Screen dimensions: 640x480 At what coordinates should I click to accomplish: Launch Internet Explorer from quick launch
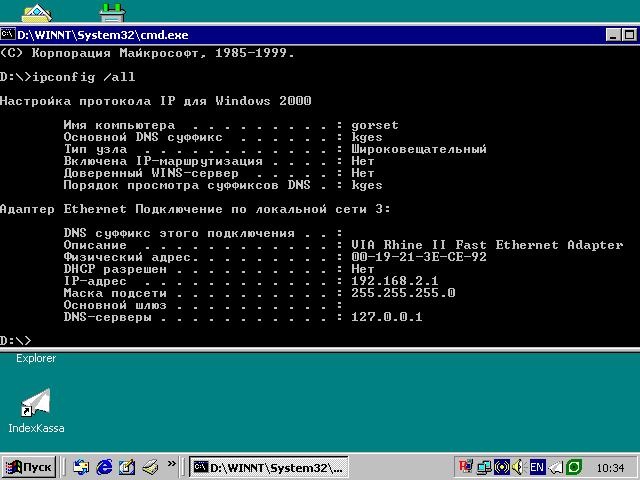point(104,467)
